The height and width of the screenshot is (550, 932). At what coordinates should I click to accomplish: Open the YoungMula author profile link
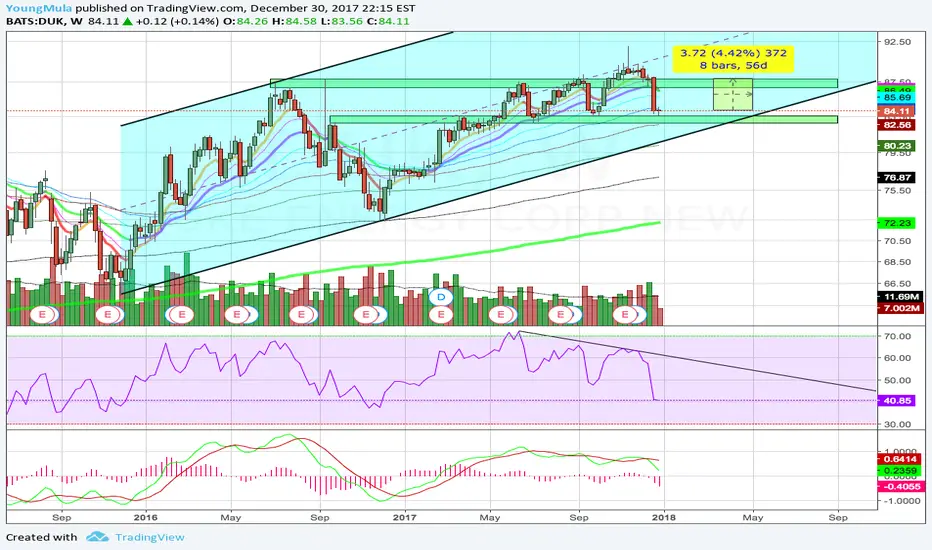[x=39, y=8]
